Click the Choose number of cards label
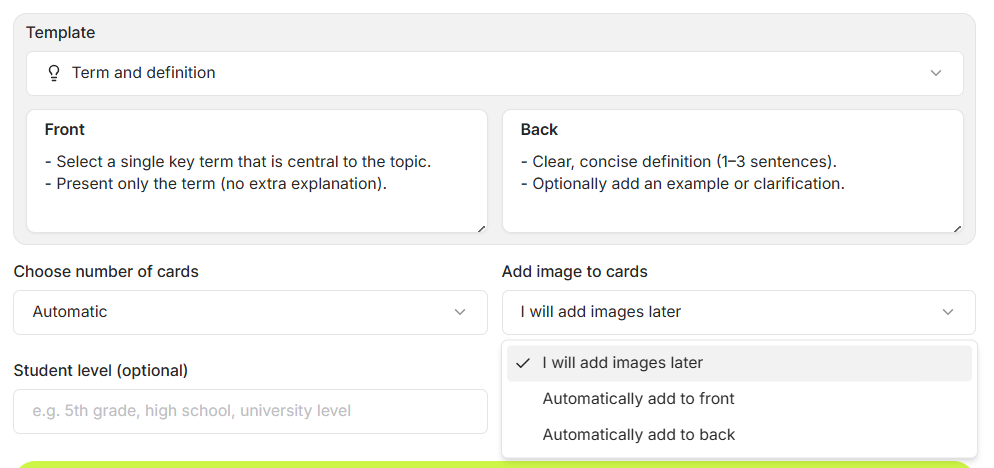 pos(106,271)
